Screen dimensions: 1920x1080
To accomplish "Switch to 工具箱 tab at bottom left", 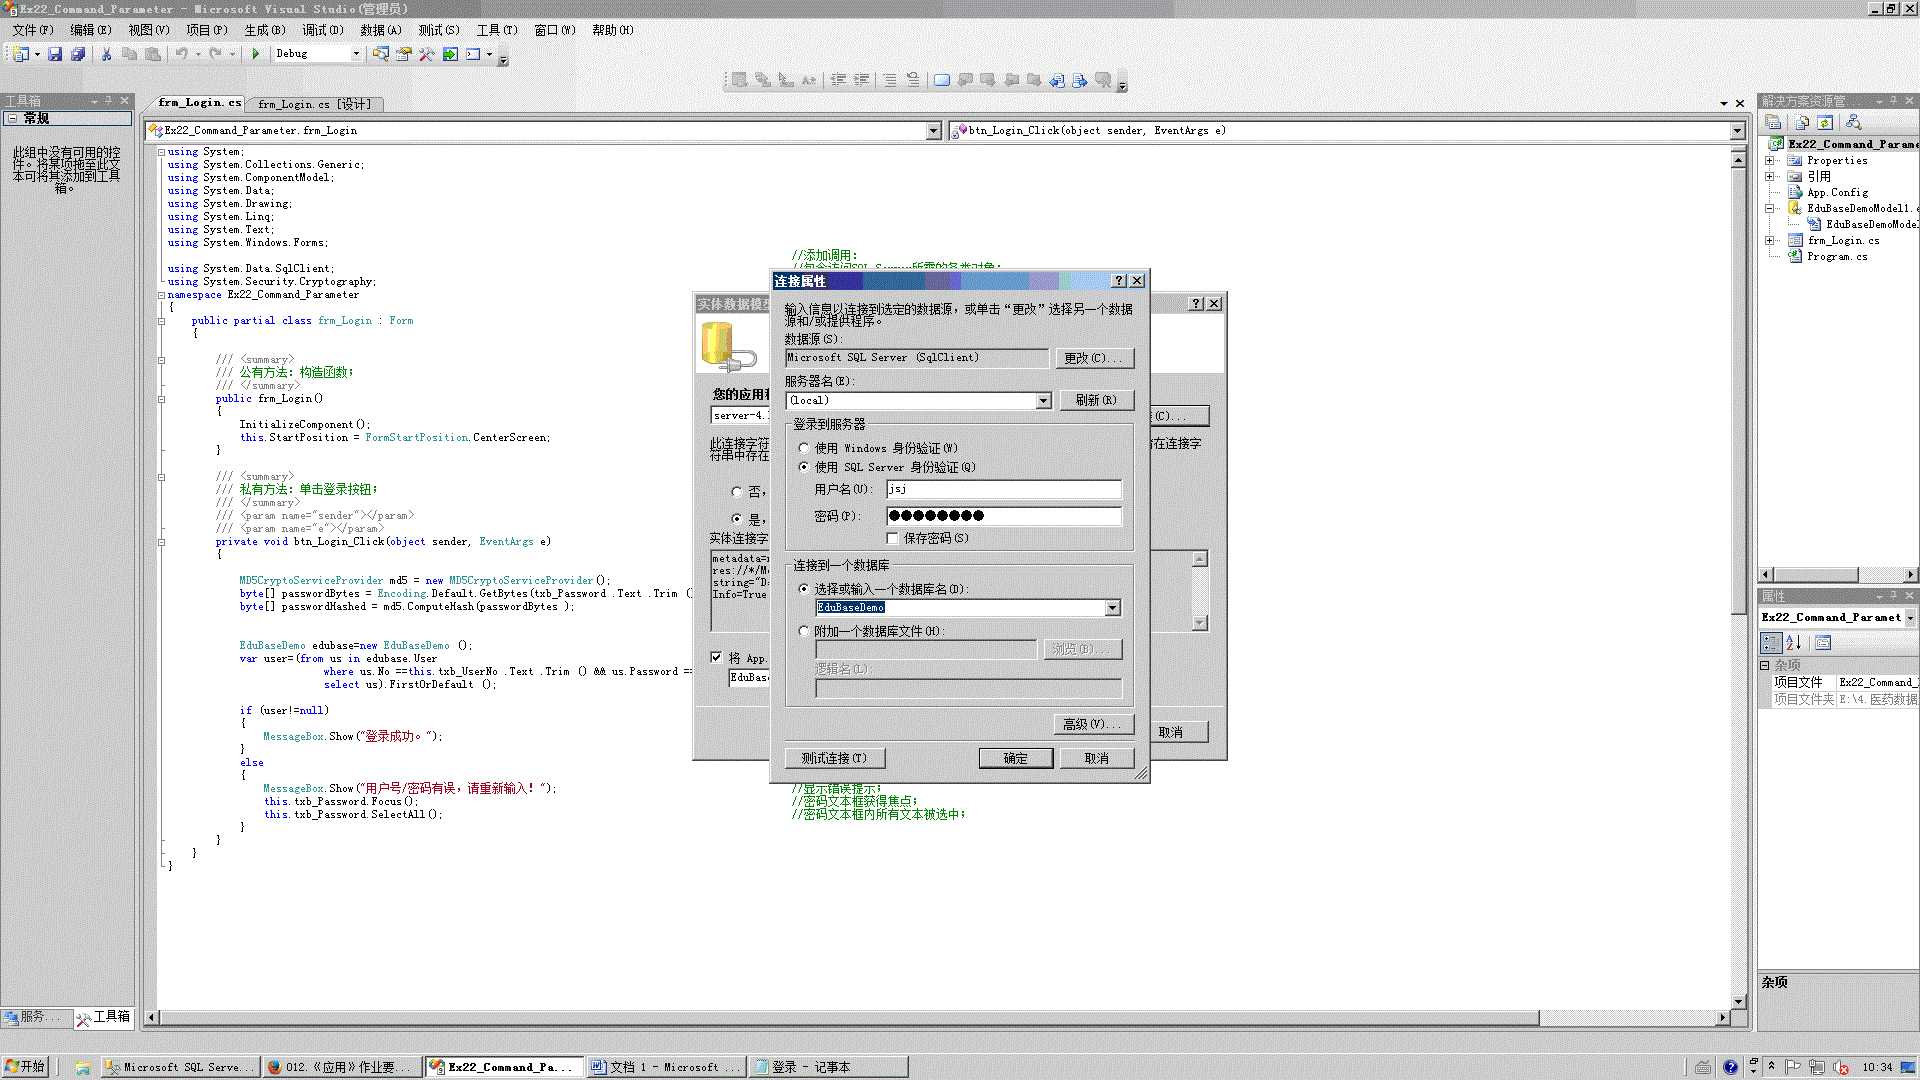I will click(x=104, y=1017).
